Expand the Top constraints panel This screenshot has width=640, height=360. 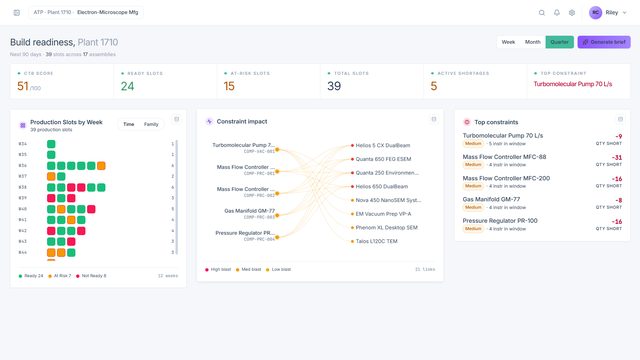coord(620,119)
